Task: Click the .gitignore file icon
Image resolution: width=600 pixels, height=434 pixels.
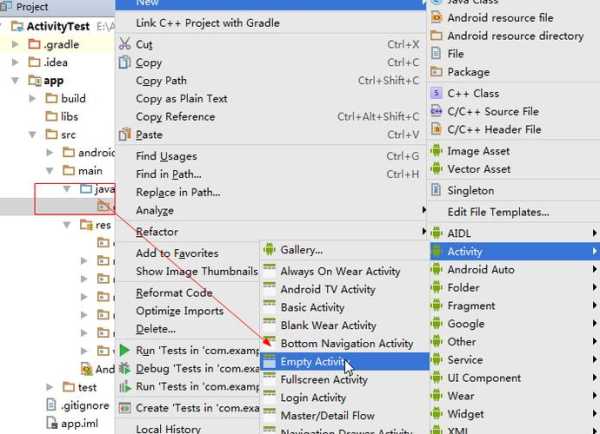Action: point(51,405)
